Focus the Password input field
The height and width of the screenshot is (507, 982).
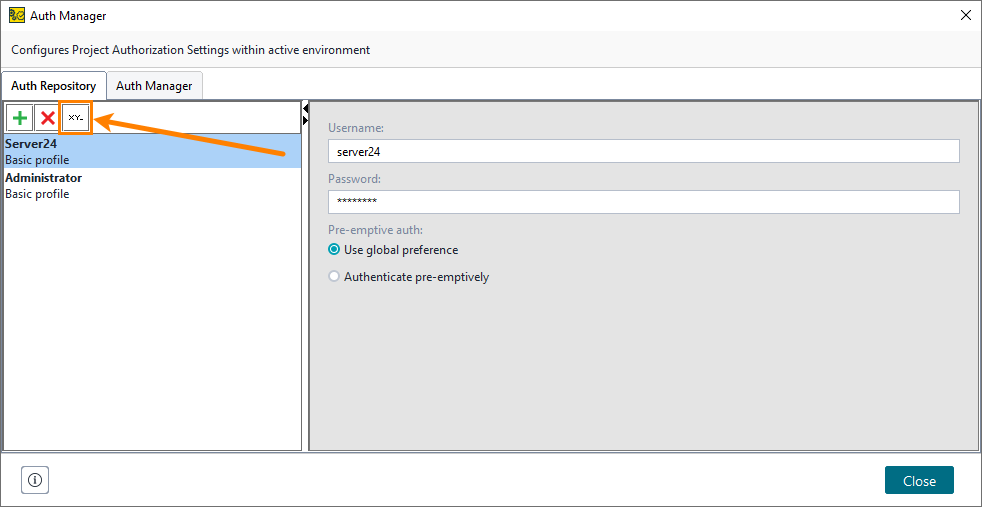(643, 202)
